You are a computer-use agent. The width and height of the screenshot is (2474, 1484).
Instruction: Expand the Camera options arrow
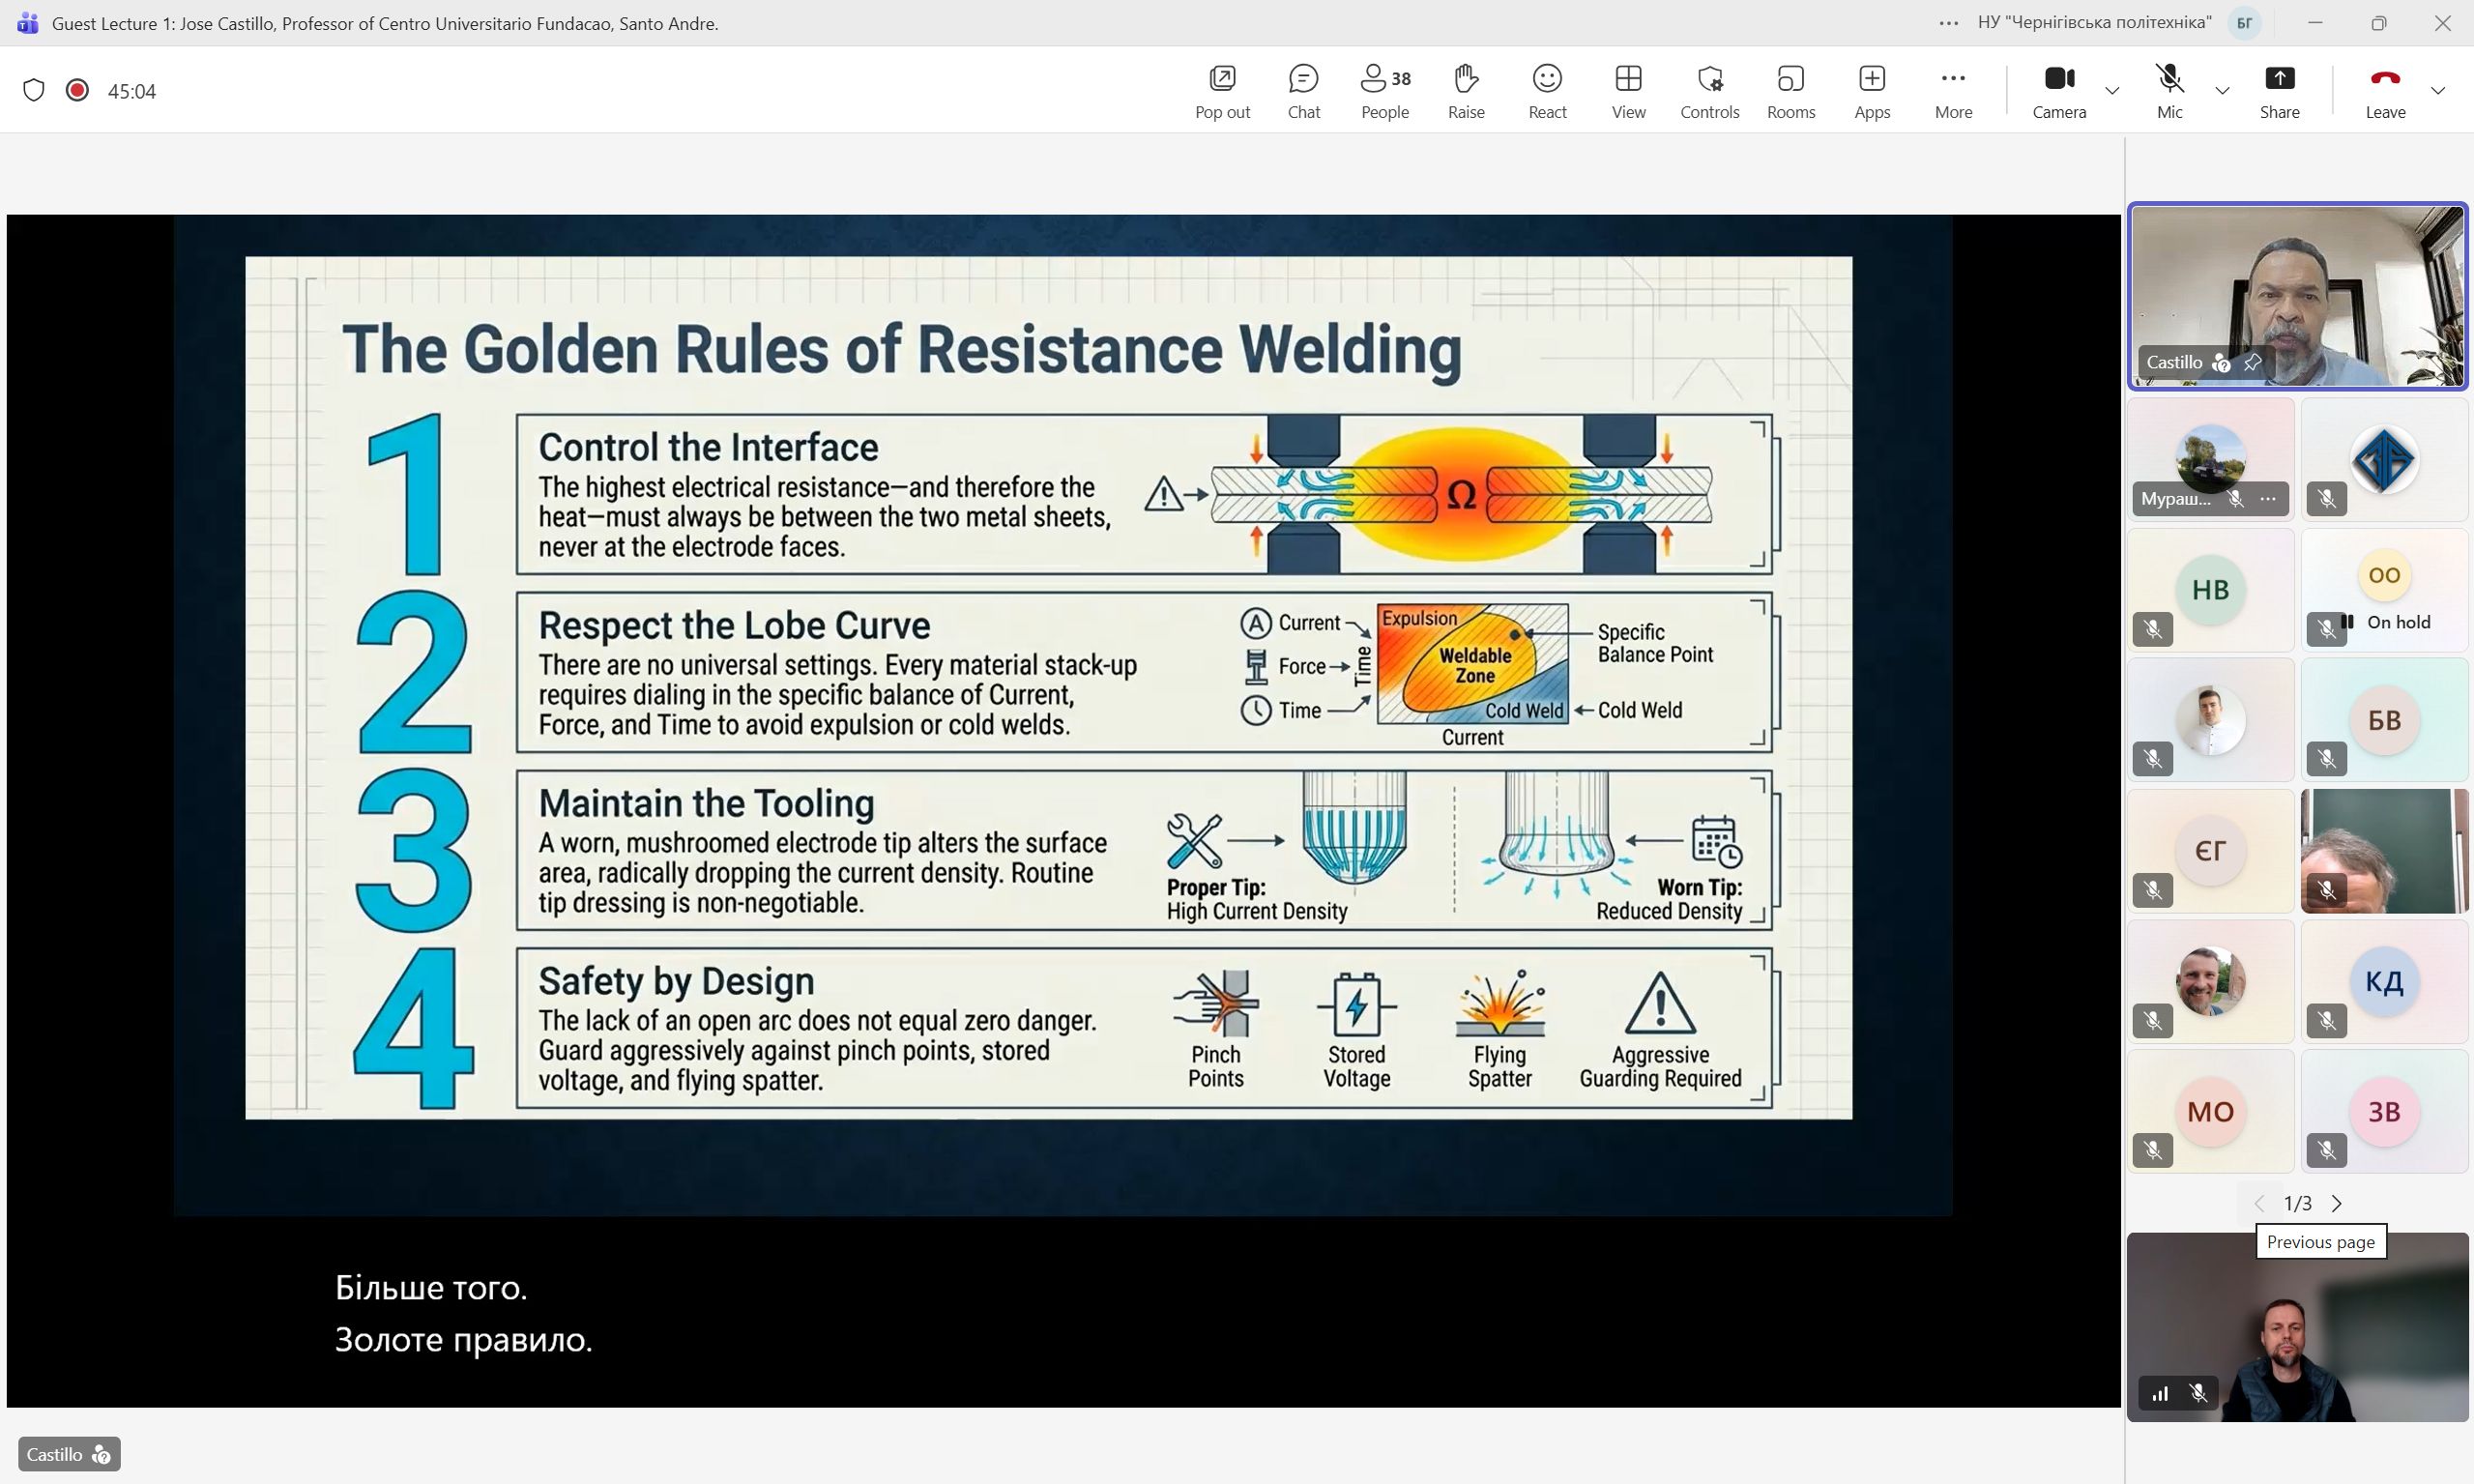point(2112,91)
